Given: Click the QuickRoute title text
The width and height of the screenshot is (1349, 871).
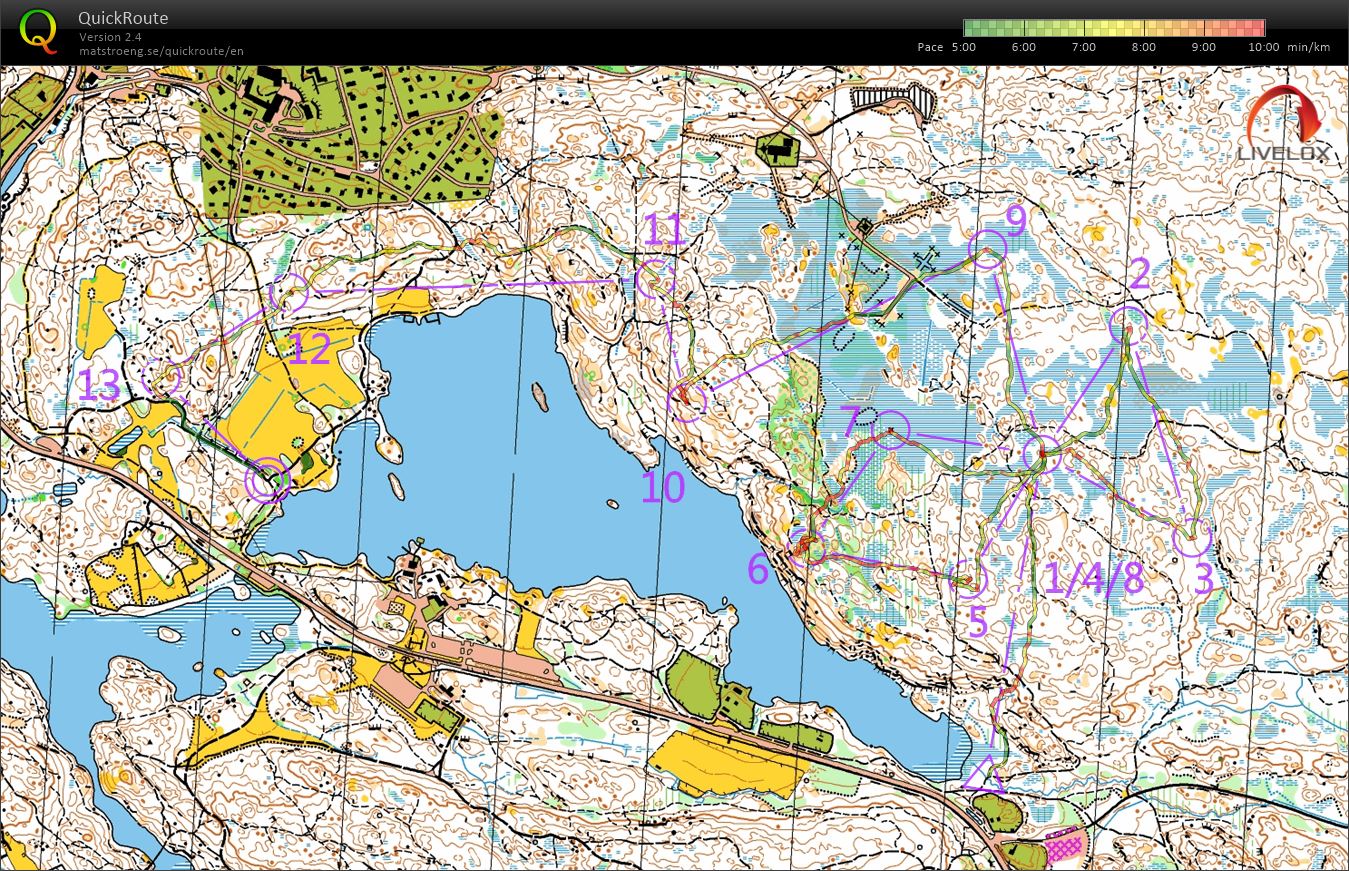Looking at the screenshot, I should 123,18.
